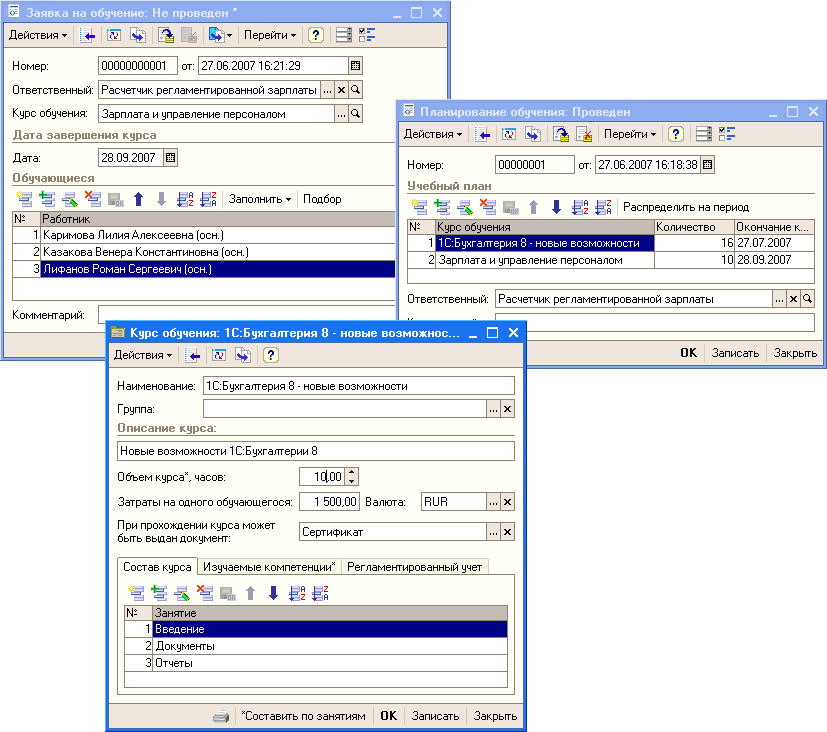This screenshot has width=827, height=732.
Task: Print from the Курс обучения bottom bar
Action: [221, 716]
